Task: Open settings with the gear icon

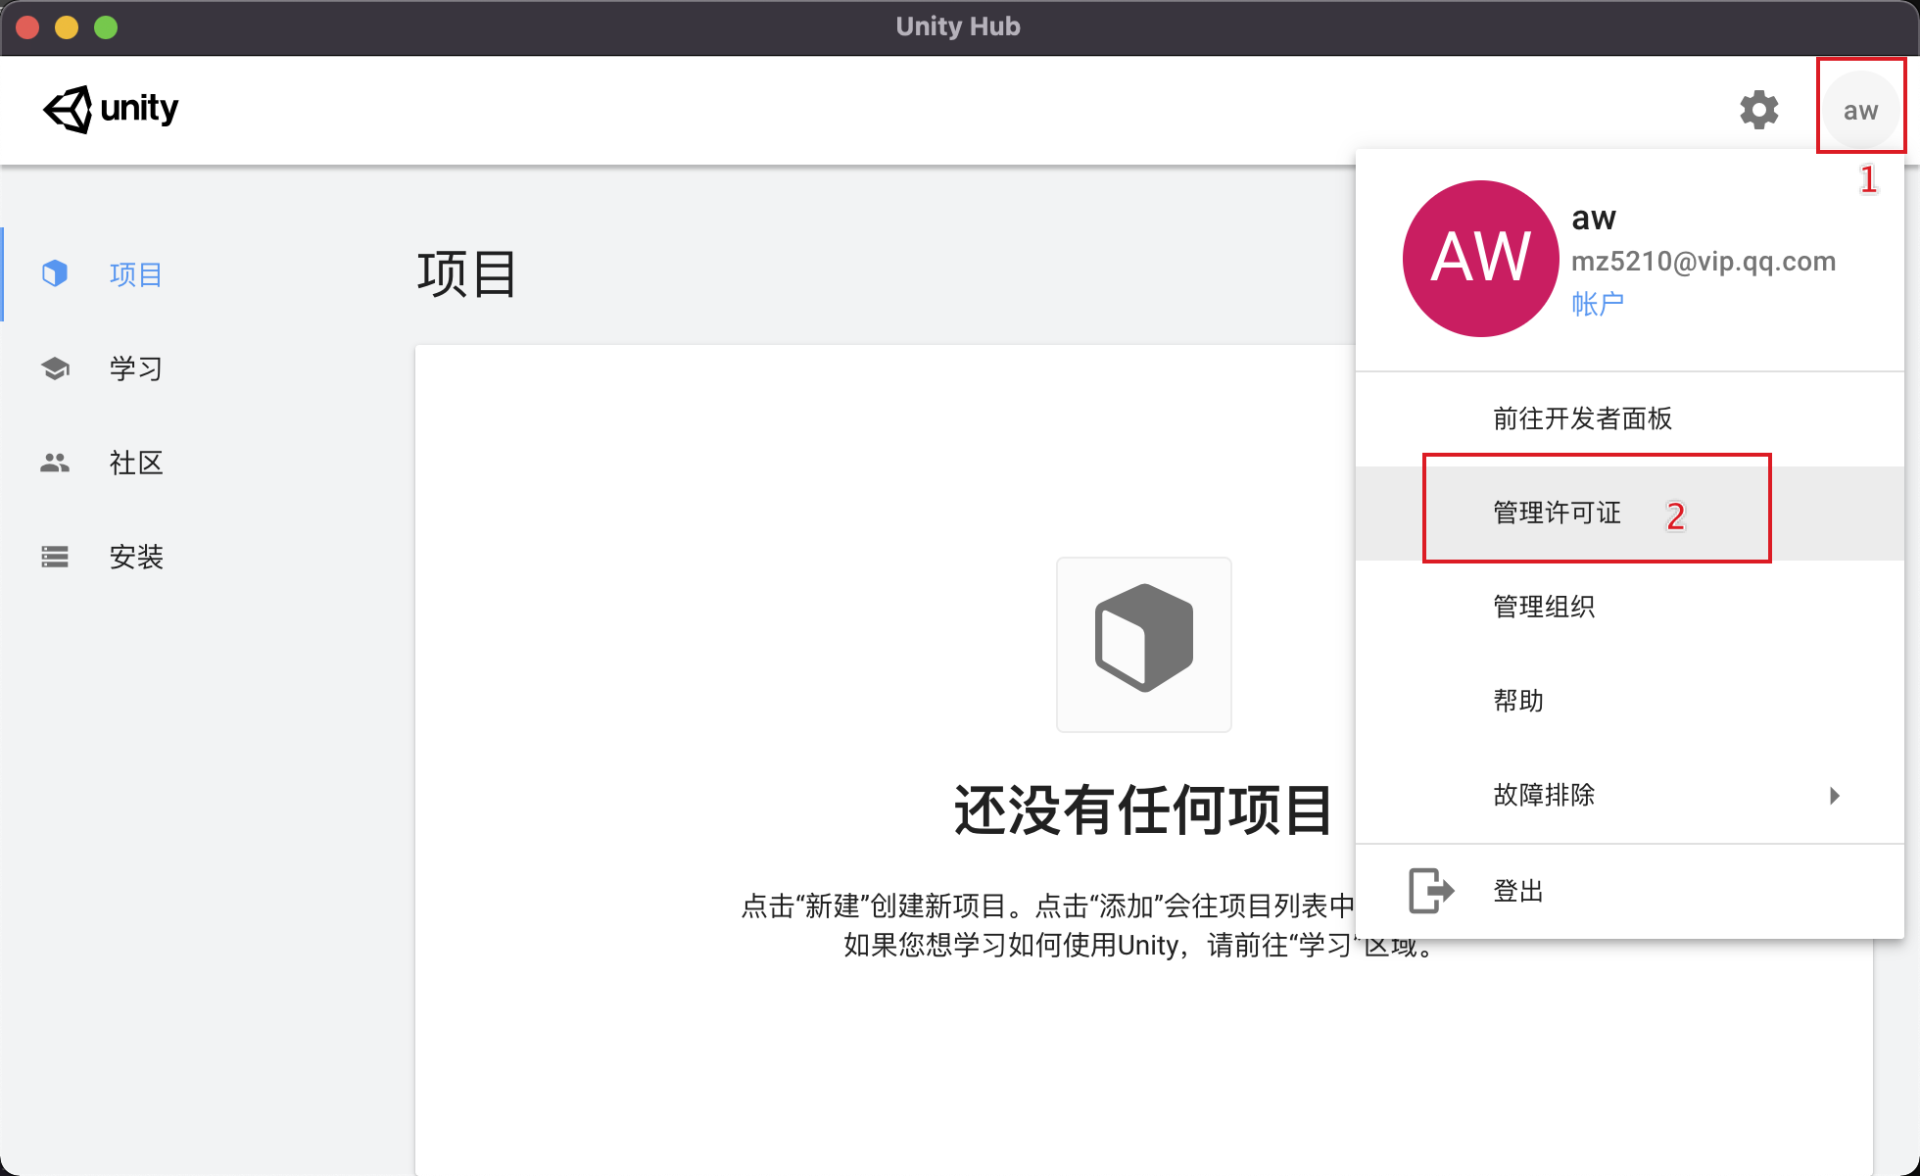Action: click(1759, 110)
